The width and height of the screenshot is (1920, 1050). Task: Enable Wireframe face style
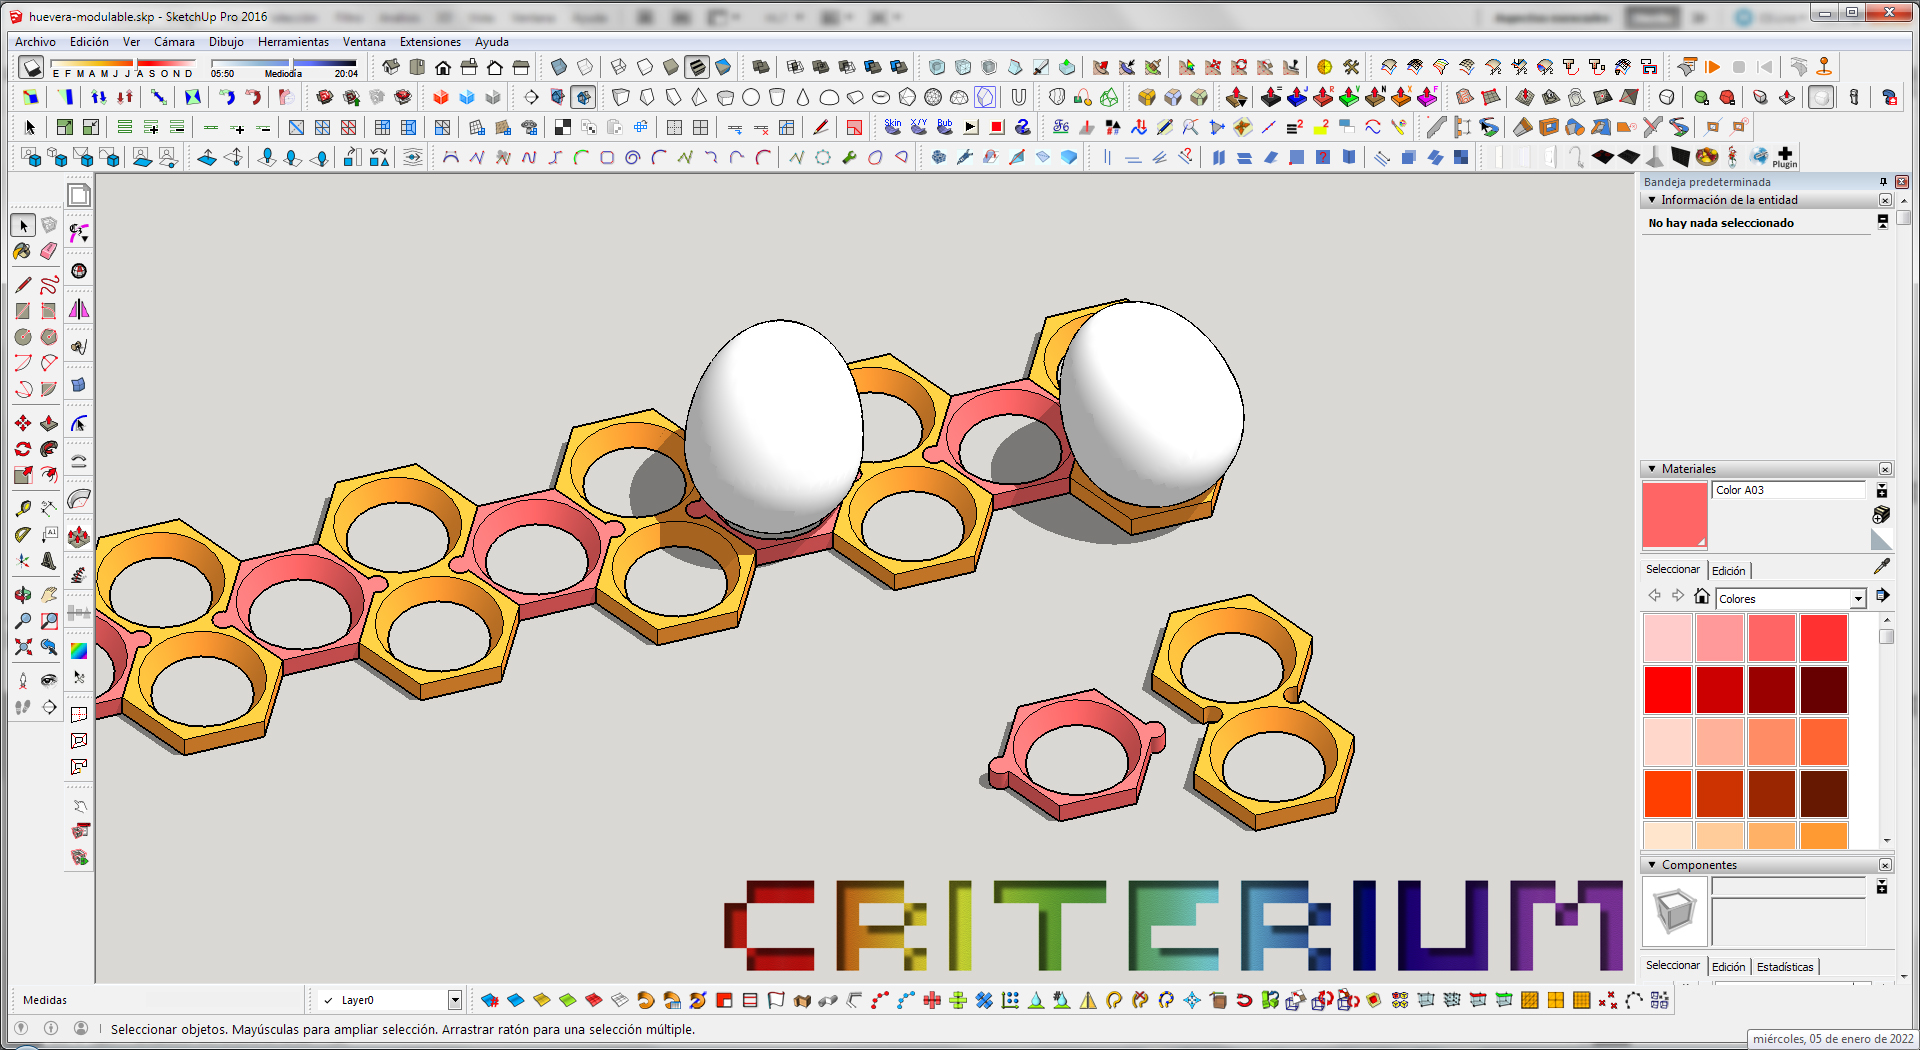pos(619,68)
